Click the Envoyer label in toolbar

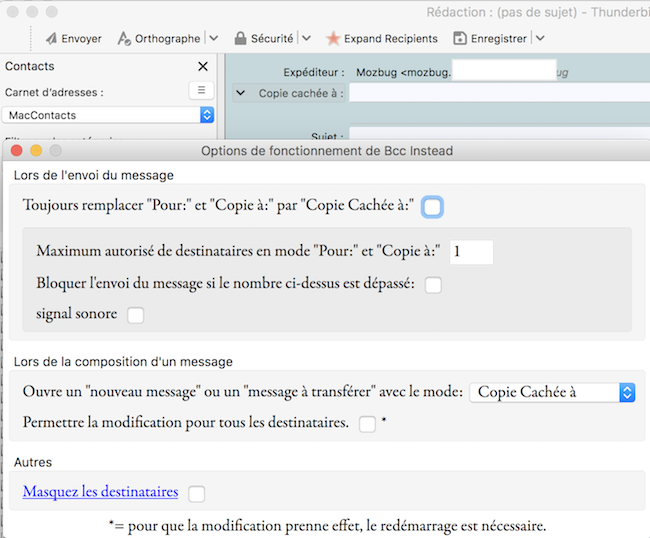click(81, 39)
